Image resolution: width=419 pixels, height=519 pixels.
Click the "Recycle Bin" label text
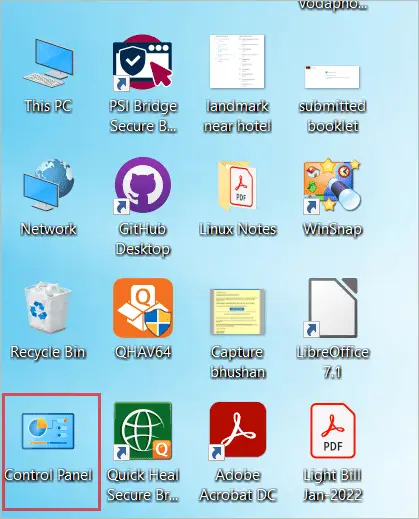point(48,352)
